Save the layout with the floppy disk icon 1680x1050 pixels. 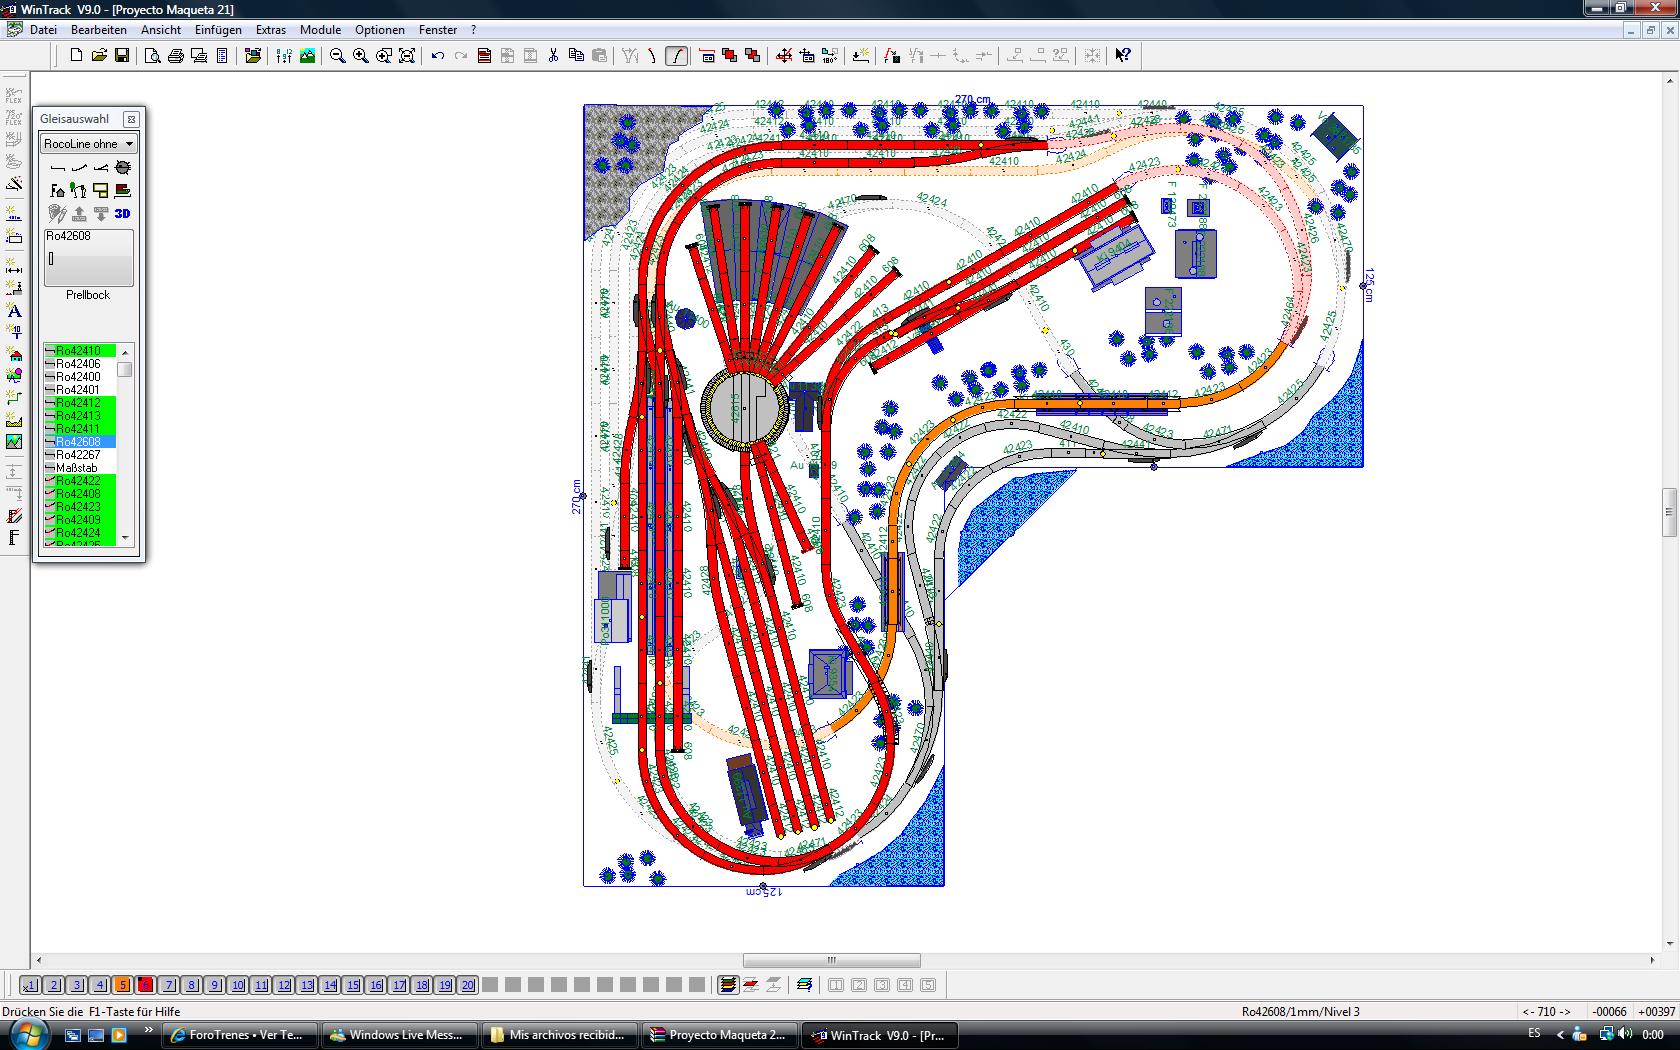click(121, 56)
